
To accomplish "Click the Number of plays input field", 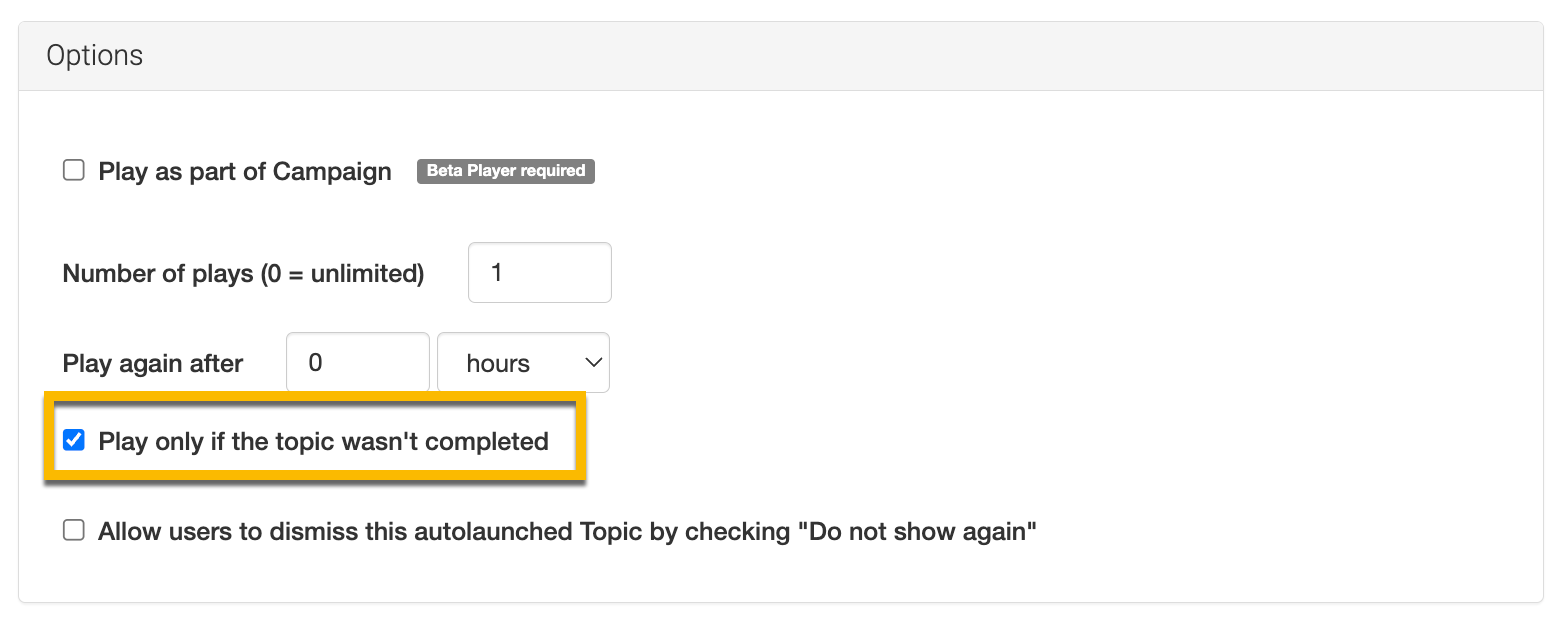I will coord(539,273).
